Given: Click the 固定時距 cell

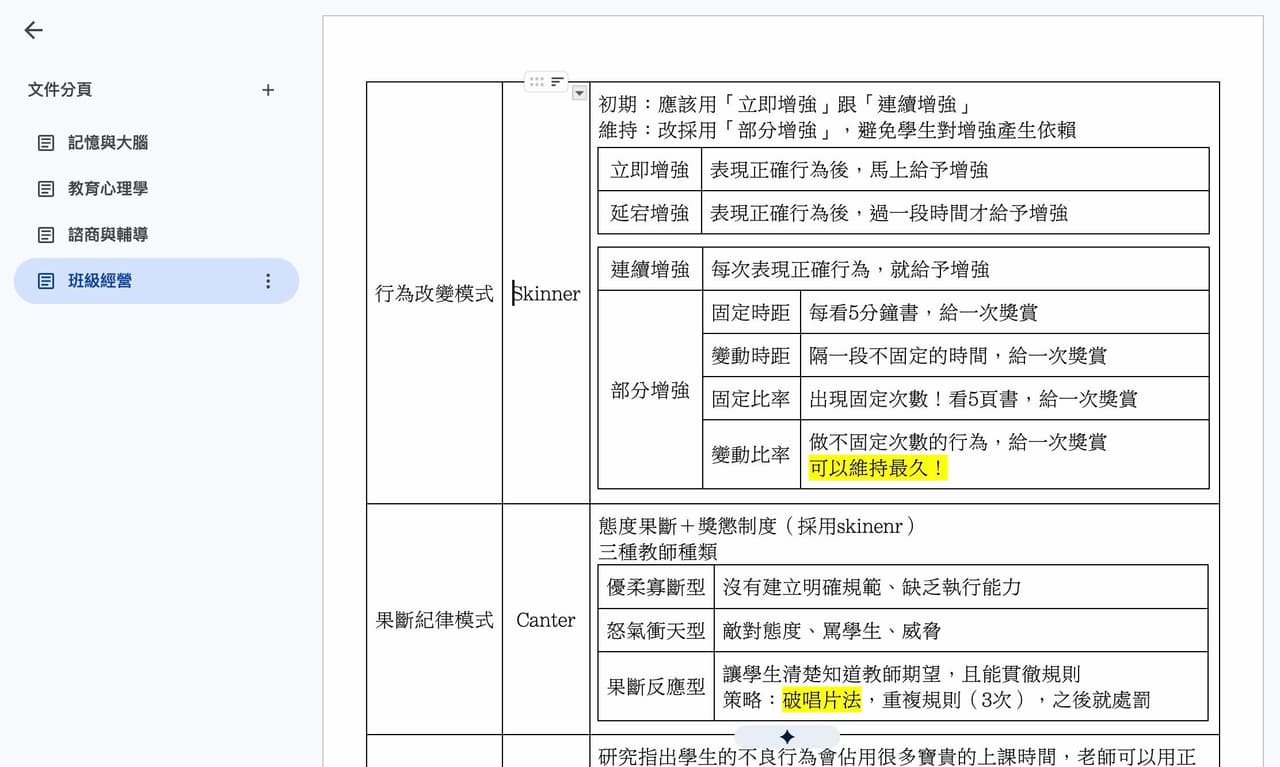Looking at the screenshot, I should 751,312.
